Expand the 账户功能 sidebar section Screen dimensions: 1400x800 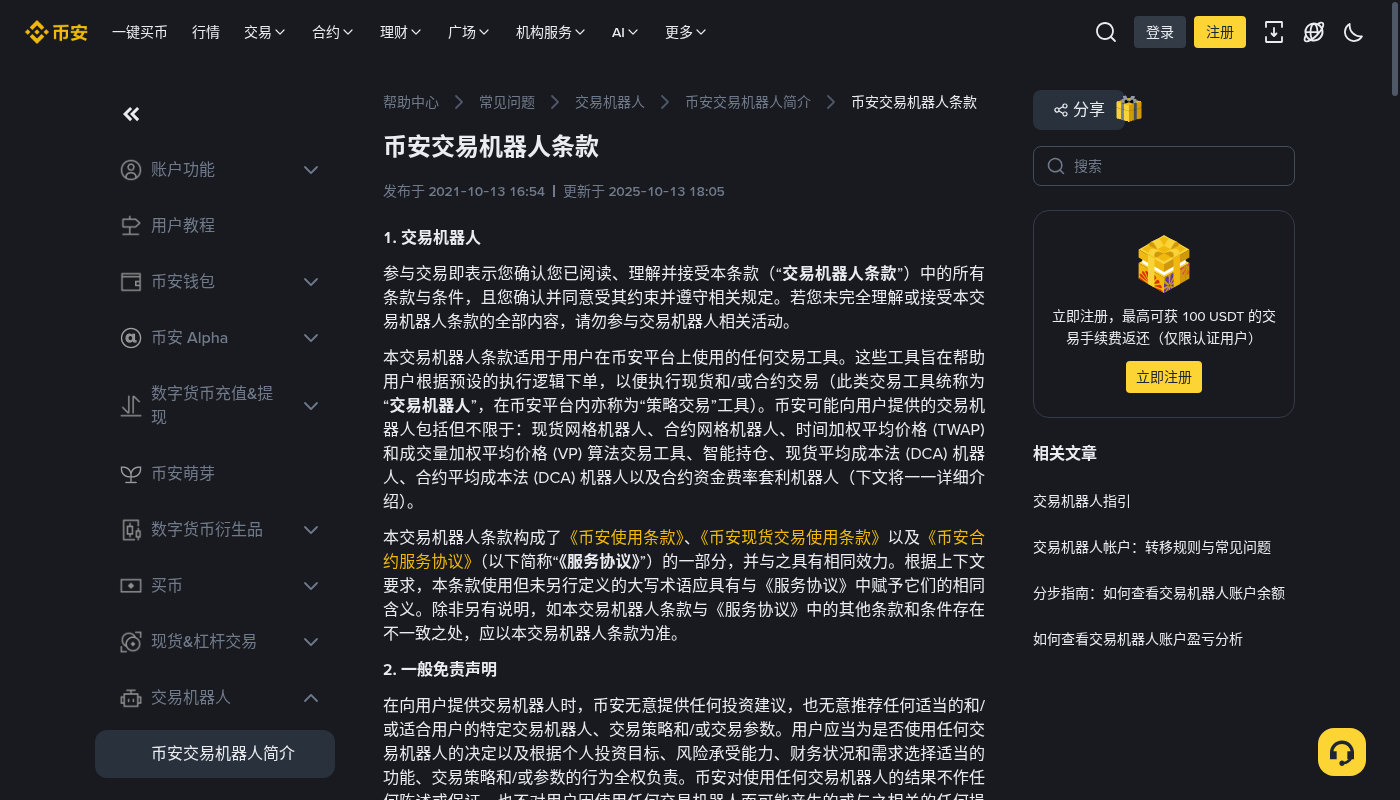pyautogui.click(x=311, y=170)
